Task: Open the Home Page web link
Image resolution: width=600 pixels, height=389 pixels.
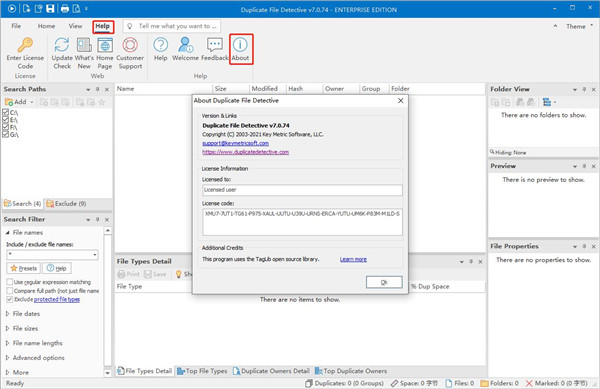Action: (104, 53)
